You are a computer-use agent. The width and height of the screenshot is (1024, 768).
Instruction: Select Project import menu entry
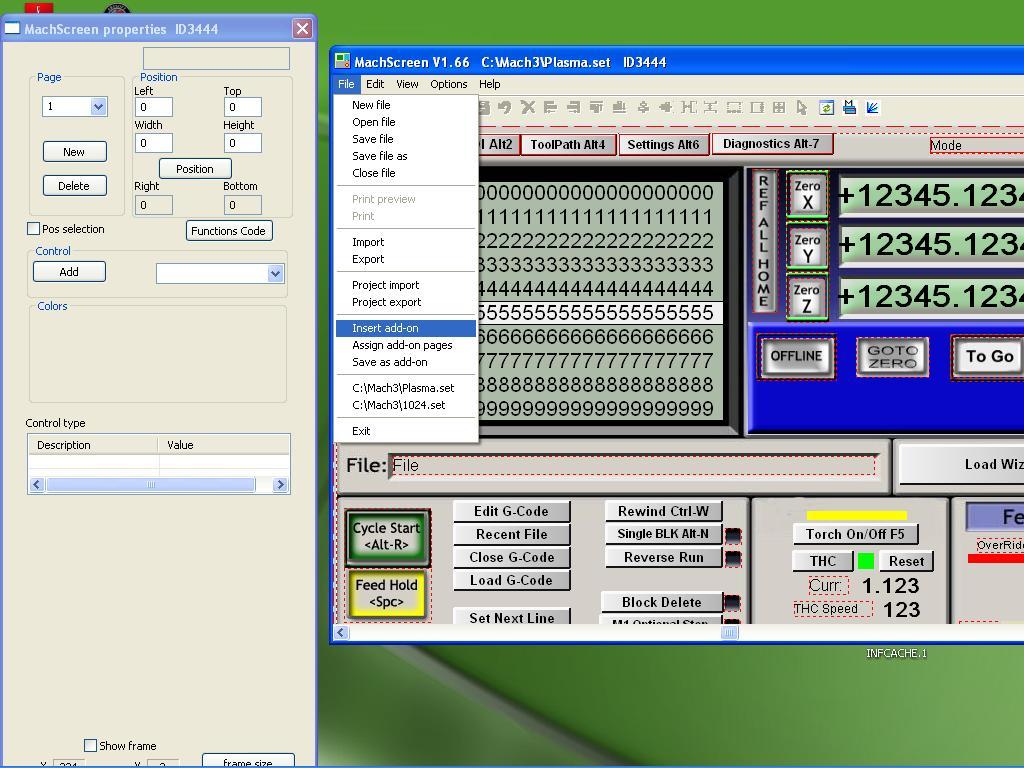coord(406,285)
